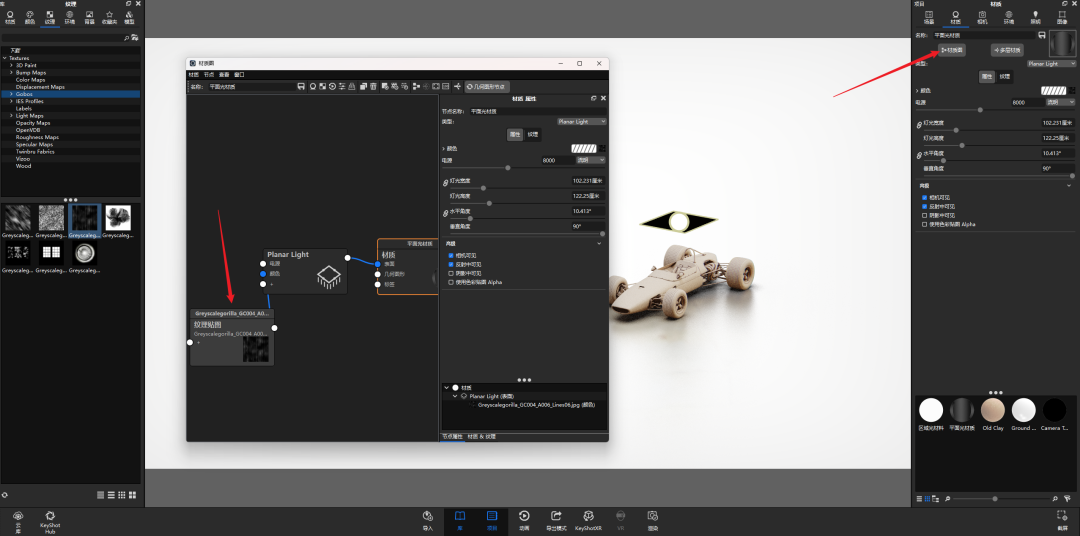
Task: Open Planar Light type dropdown in Material Graph
Action: tap(581, 121)
